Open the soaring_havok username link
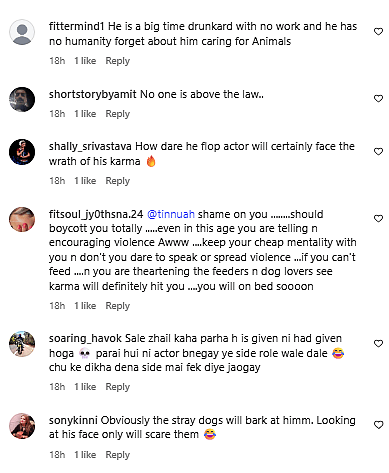This screenshot has height=473, width=389. coord(85,339)
